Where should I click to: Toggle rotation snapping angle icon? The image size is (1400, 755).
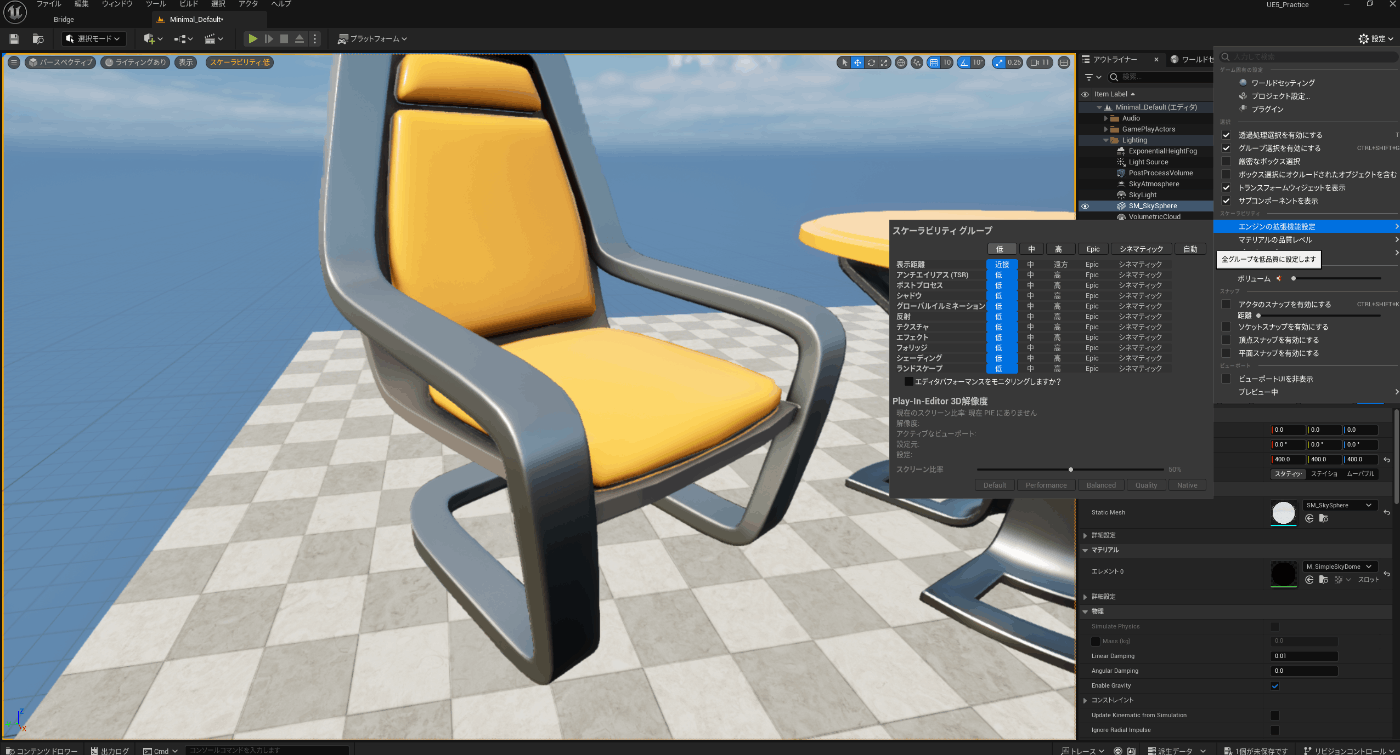[x=965, y=62]
